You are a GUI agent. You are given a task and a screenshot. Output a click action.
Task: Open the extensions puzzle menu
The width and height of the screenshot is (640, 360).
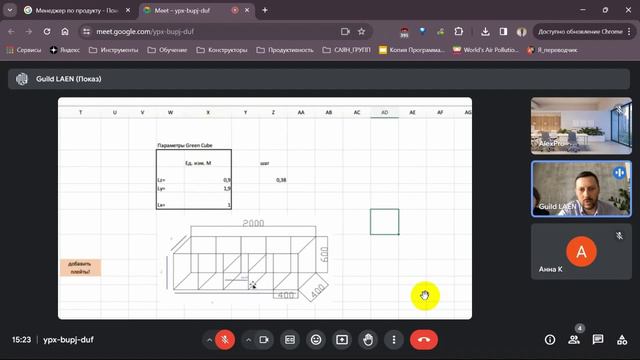coord(459,31)
